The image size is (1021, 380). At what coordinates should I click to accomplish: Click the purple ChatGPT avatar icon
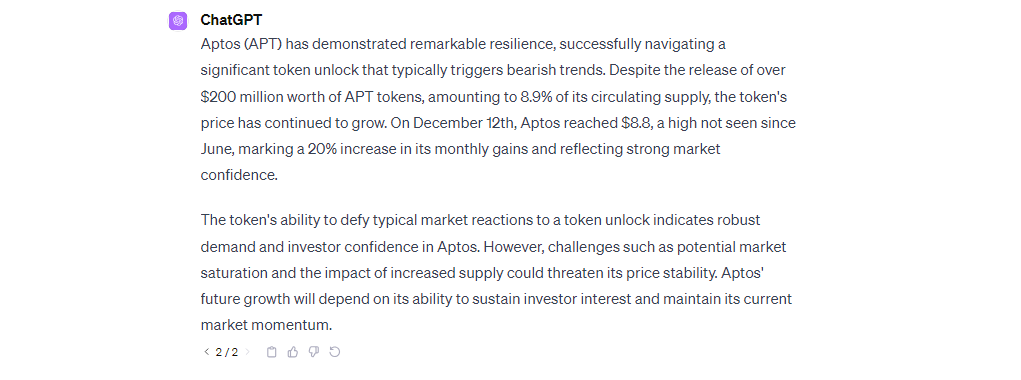tap(178, 21)
